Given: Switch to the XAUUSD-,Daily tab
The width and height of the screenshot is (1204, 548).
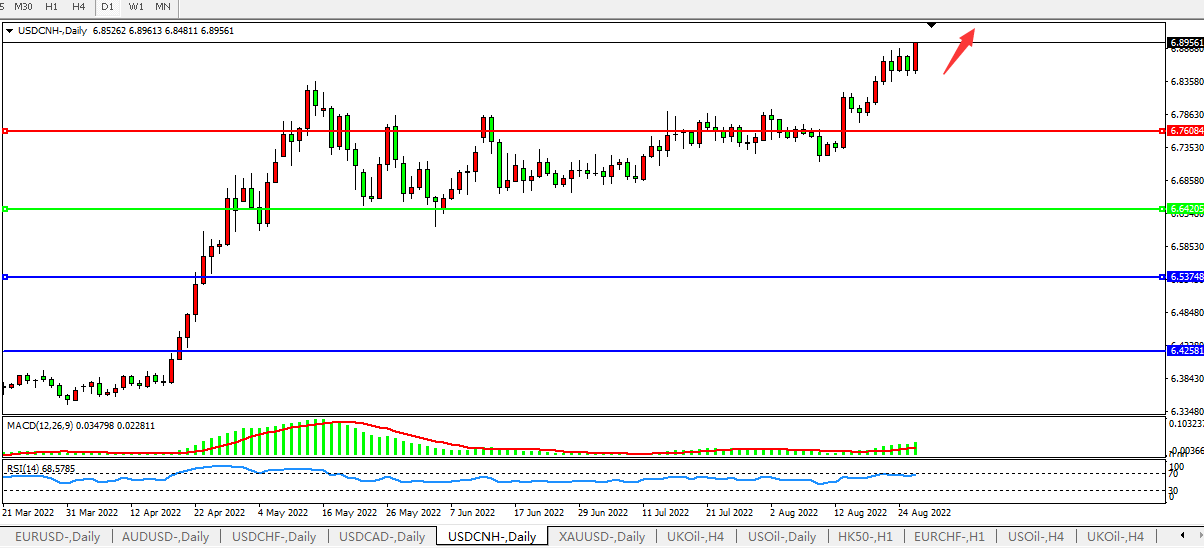Looking at the screenshot, I should (602, 537).
